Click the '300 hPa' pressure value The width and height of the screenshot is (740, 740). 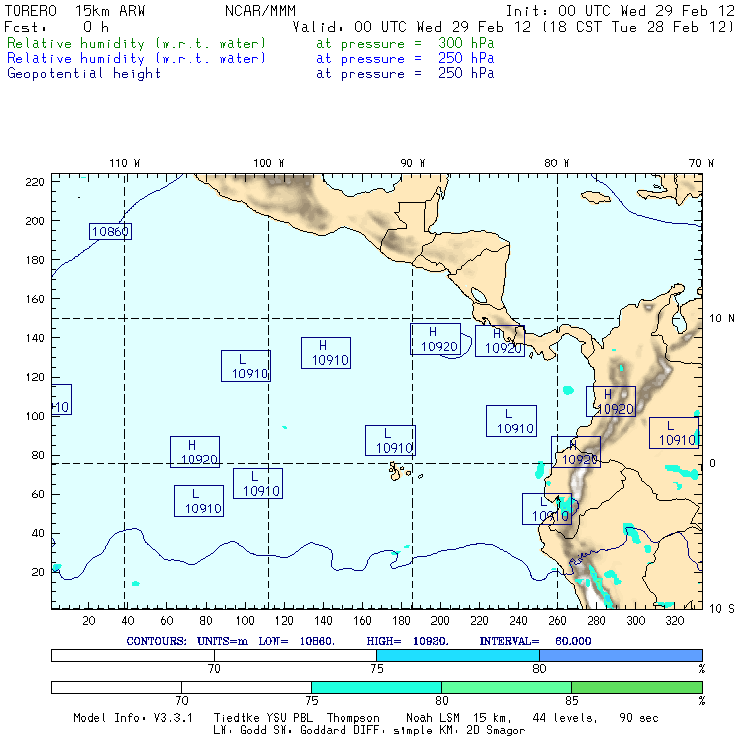466,43
